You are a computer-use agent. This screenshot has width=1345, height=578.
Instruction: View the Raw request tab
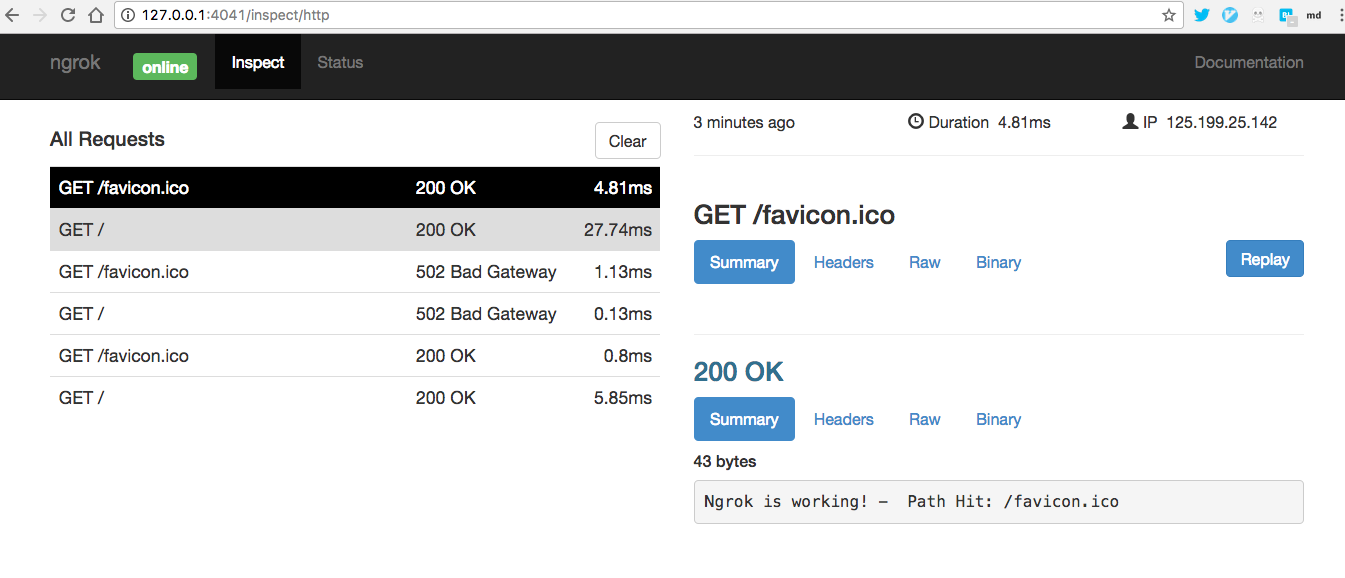click(x=924, y=262)
